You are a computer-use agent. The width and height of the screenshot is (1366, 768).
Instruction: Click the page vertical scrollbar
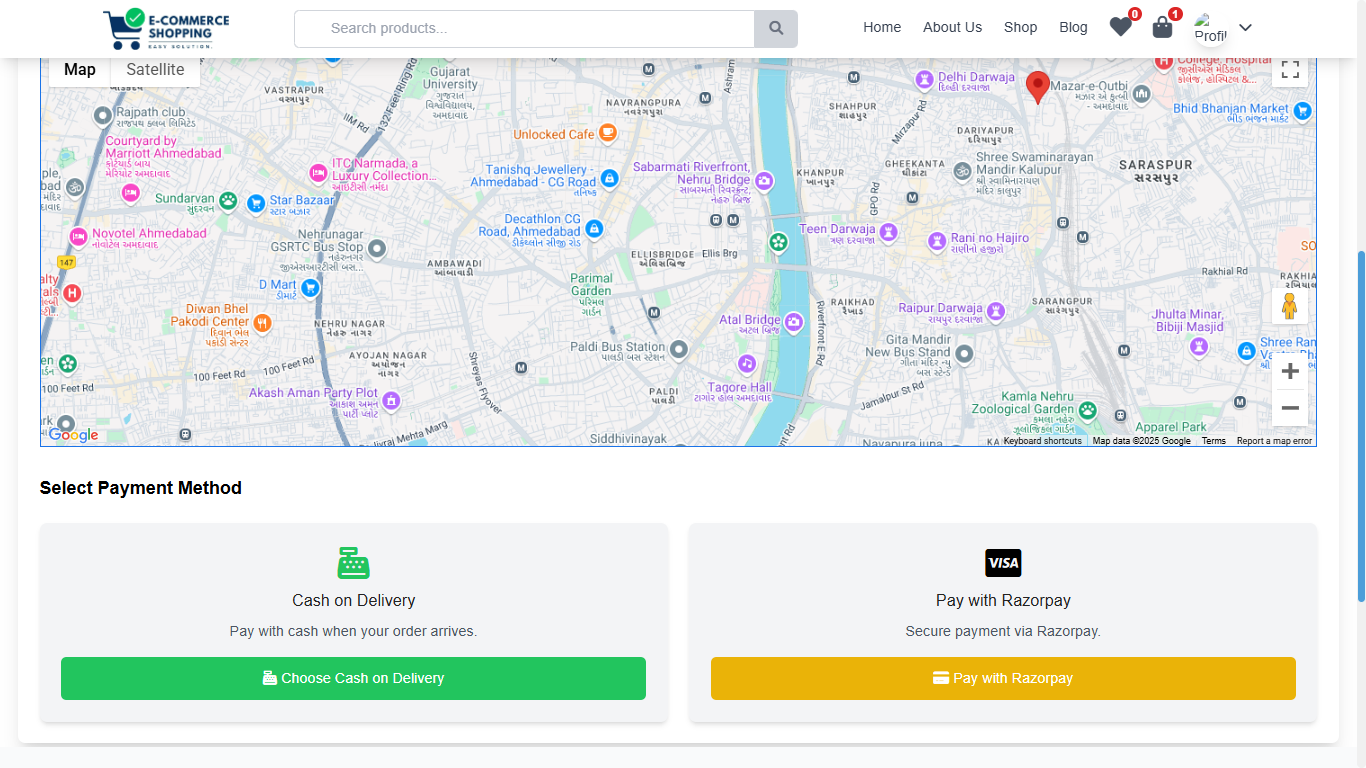pyautogui.click(x=1360, y=425)
